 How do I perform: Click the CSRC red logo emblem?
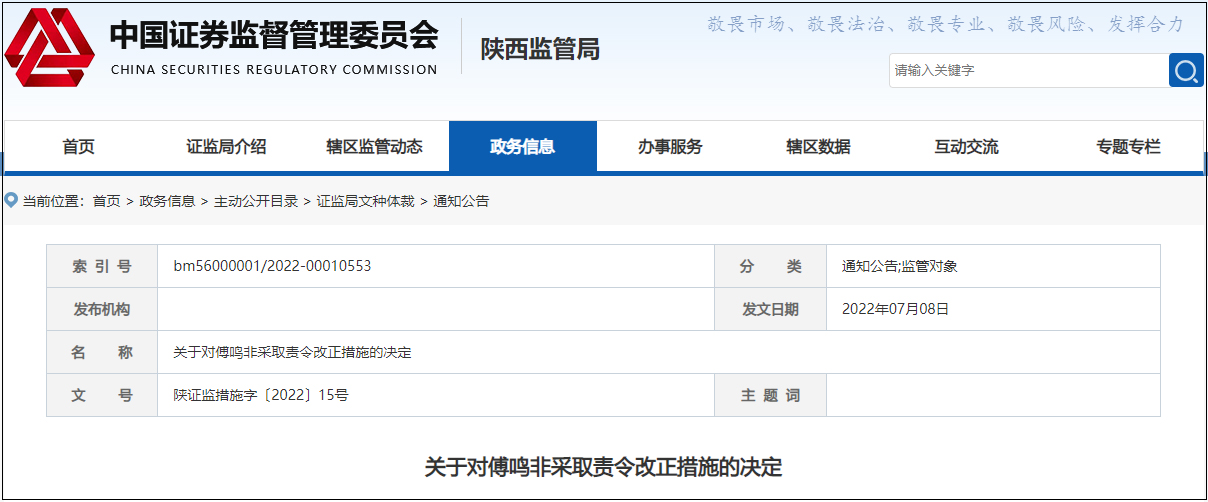(48, 48)
